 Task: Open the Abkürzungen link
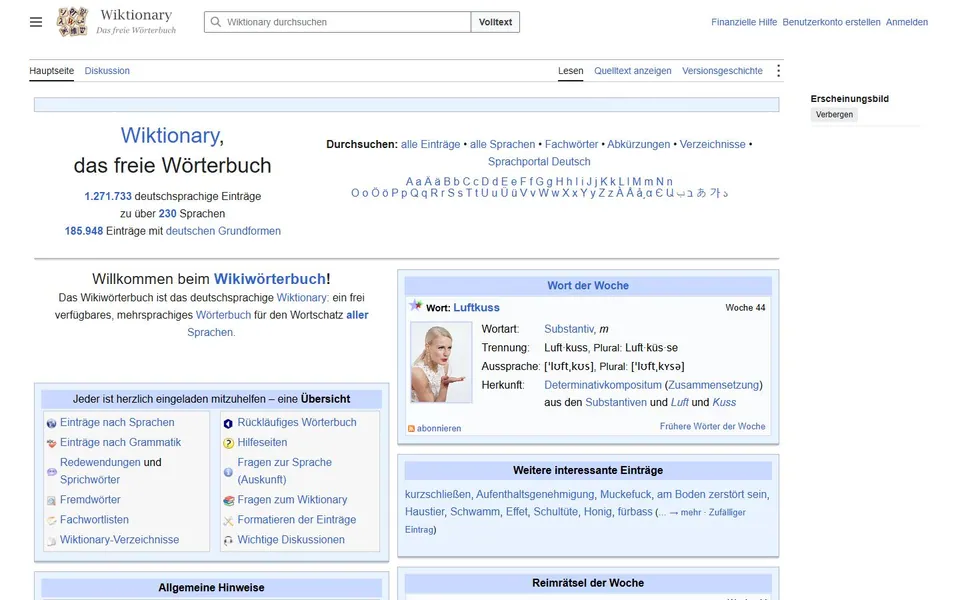(639, 144)
